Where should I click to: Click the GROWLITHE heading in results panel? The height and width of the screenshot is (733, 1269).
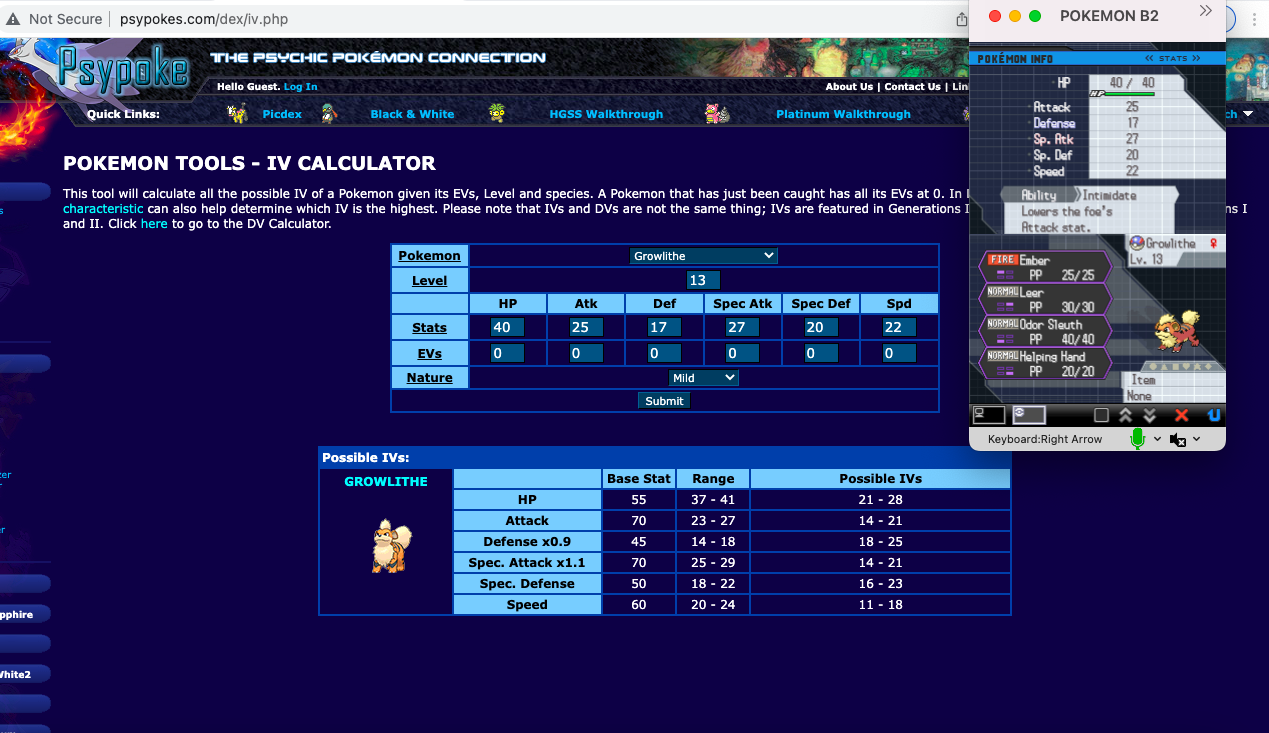pyautogui.click(x=386, y=482)
